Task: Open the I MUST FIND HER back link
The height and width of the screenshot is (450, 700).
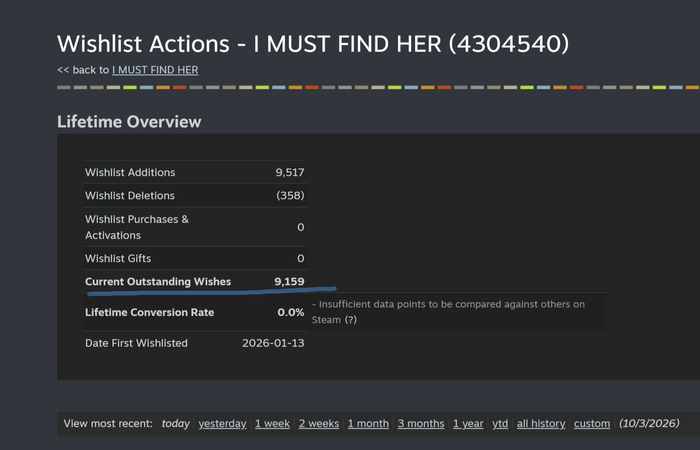Action: [155, 70]
